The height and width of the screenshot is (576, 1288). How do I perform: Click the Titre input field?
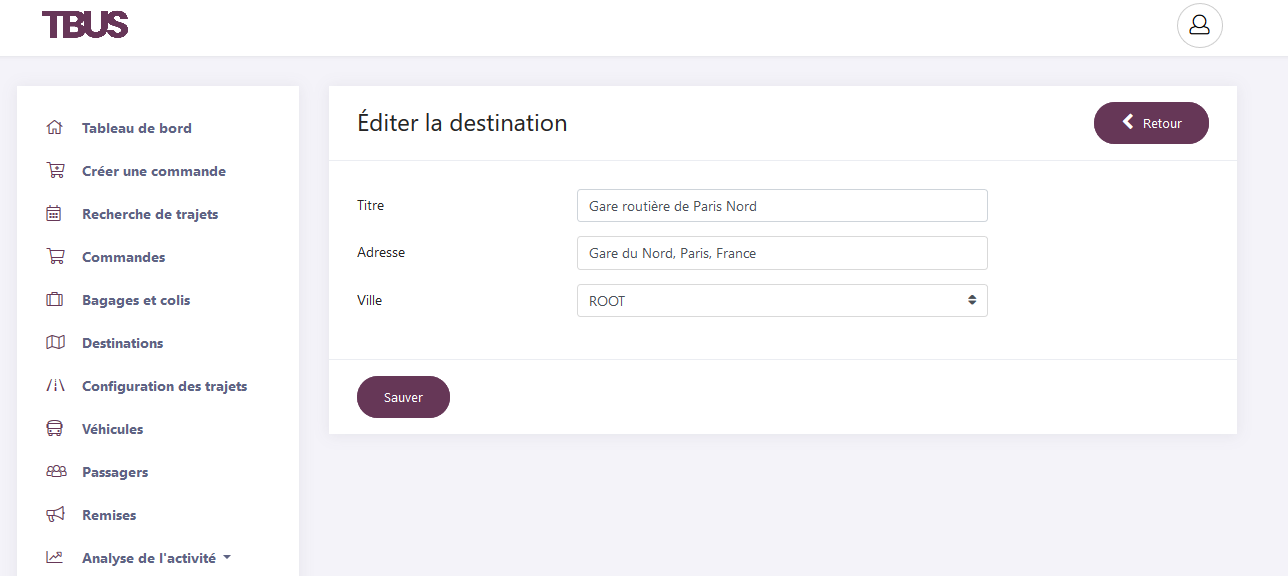pos(781,205)
